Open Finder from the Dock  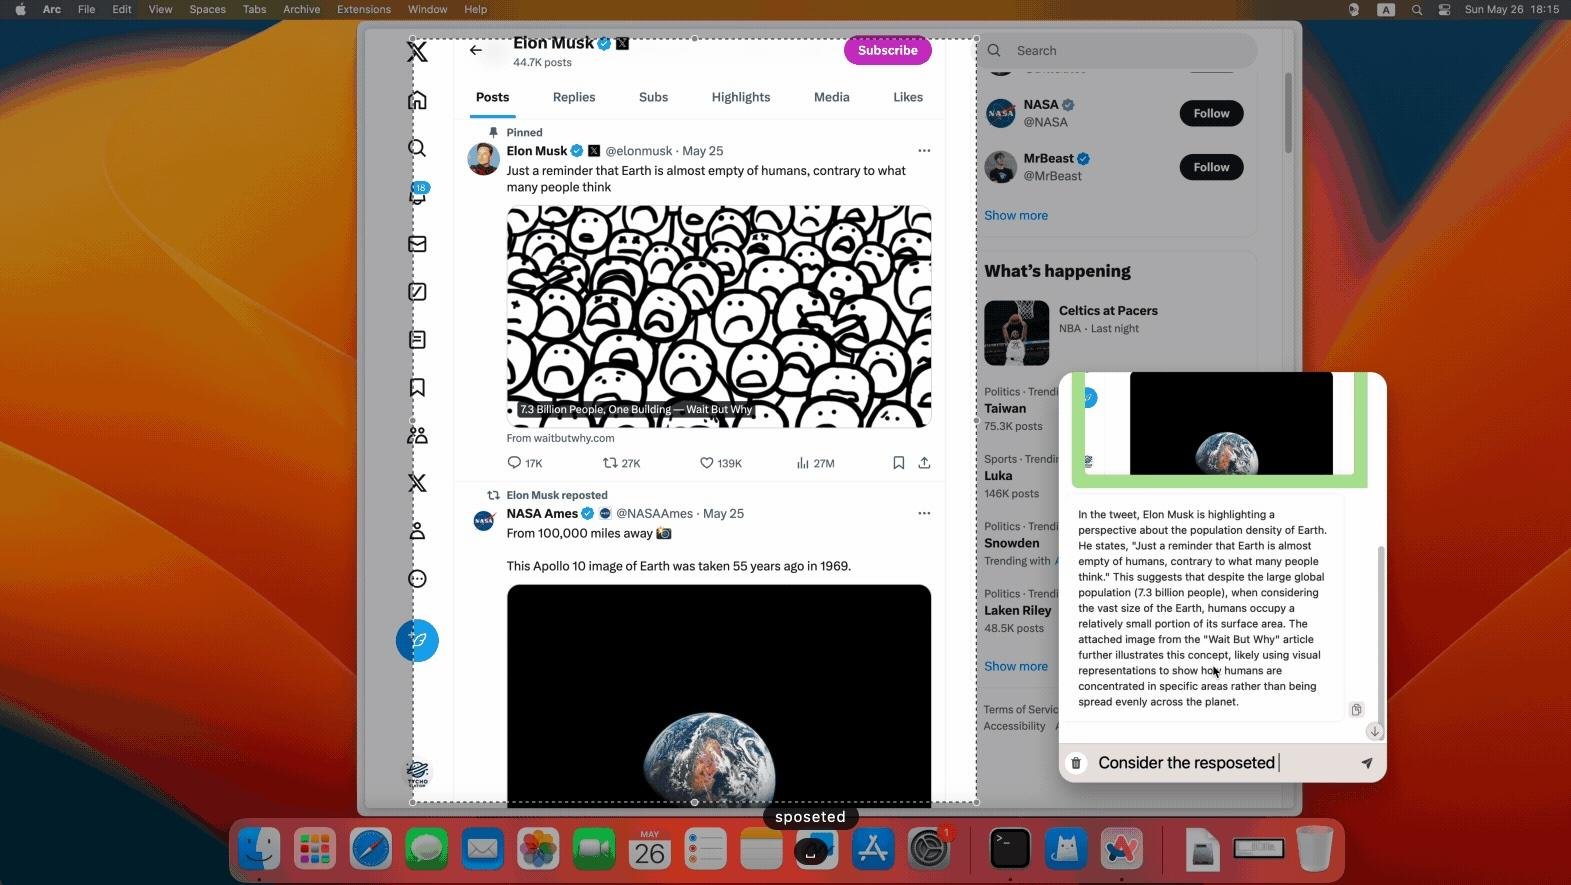pos(259,850)
